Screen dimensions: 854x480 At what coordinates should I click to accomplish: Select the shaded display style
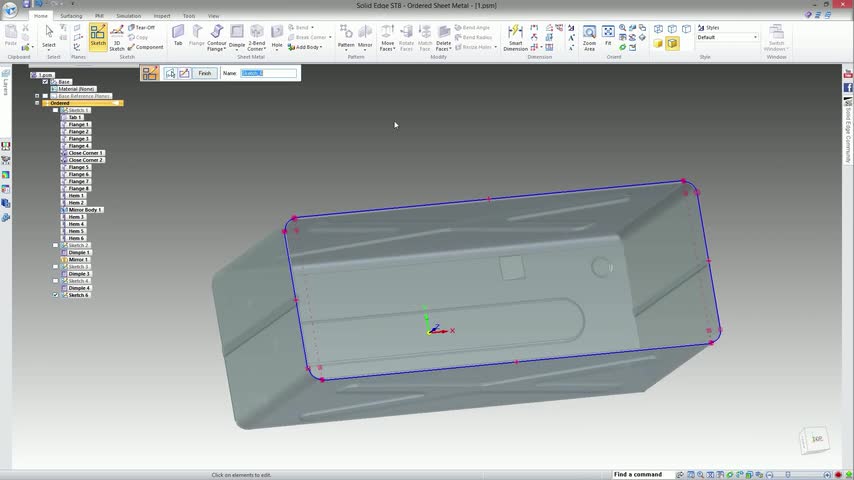point(658,43)
